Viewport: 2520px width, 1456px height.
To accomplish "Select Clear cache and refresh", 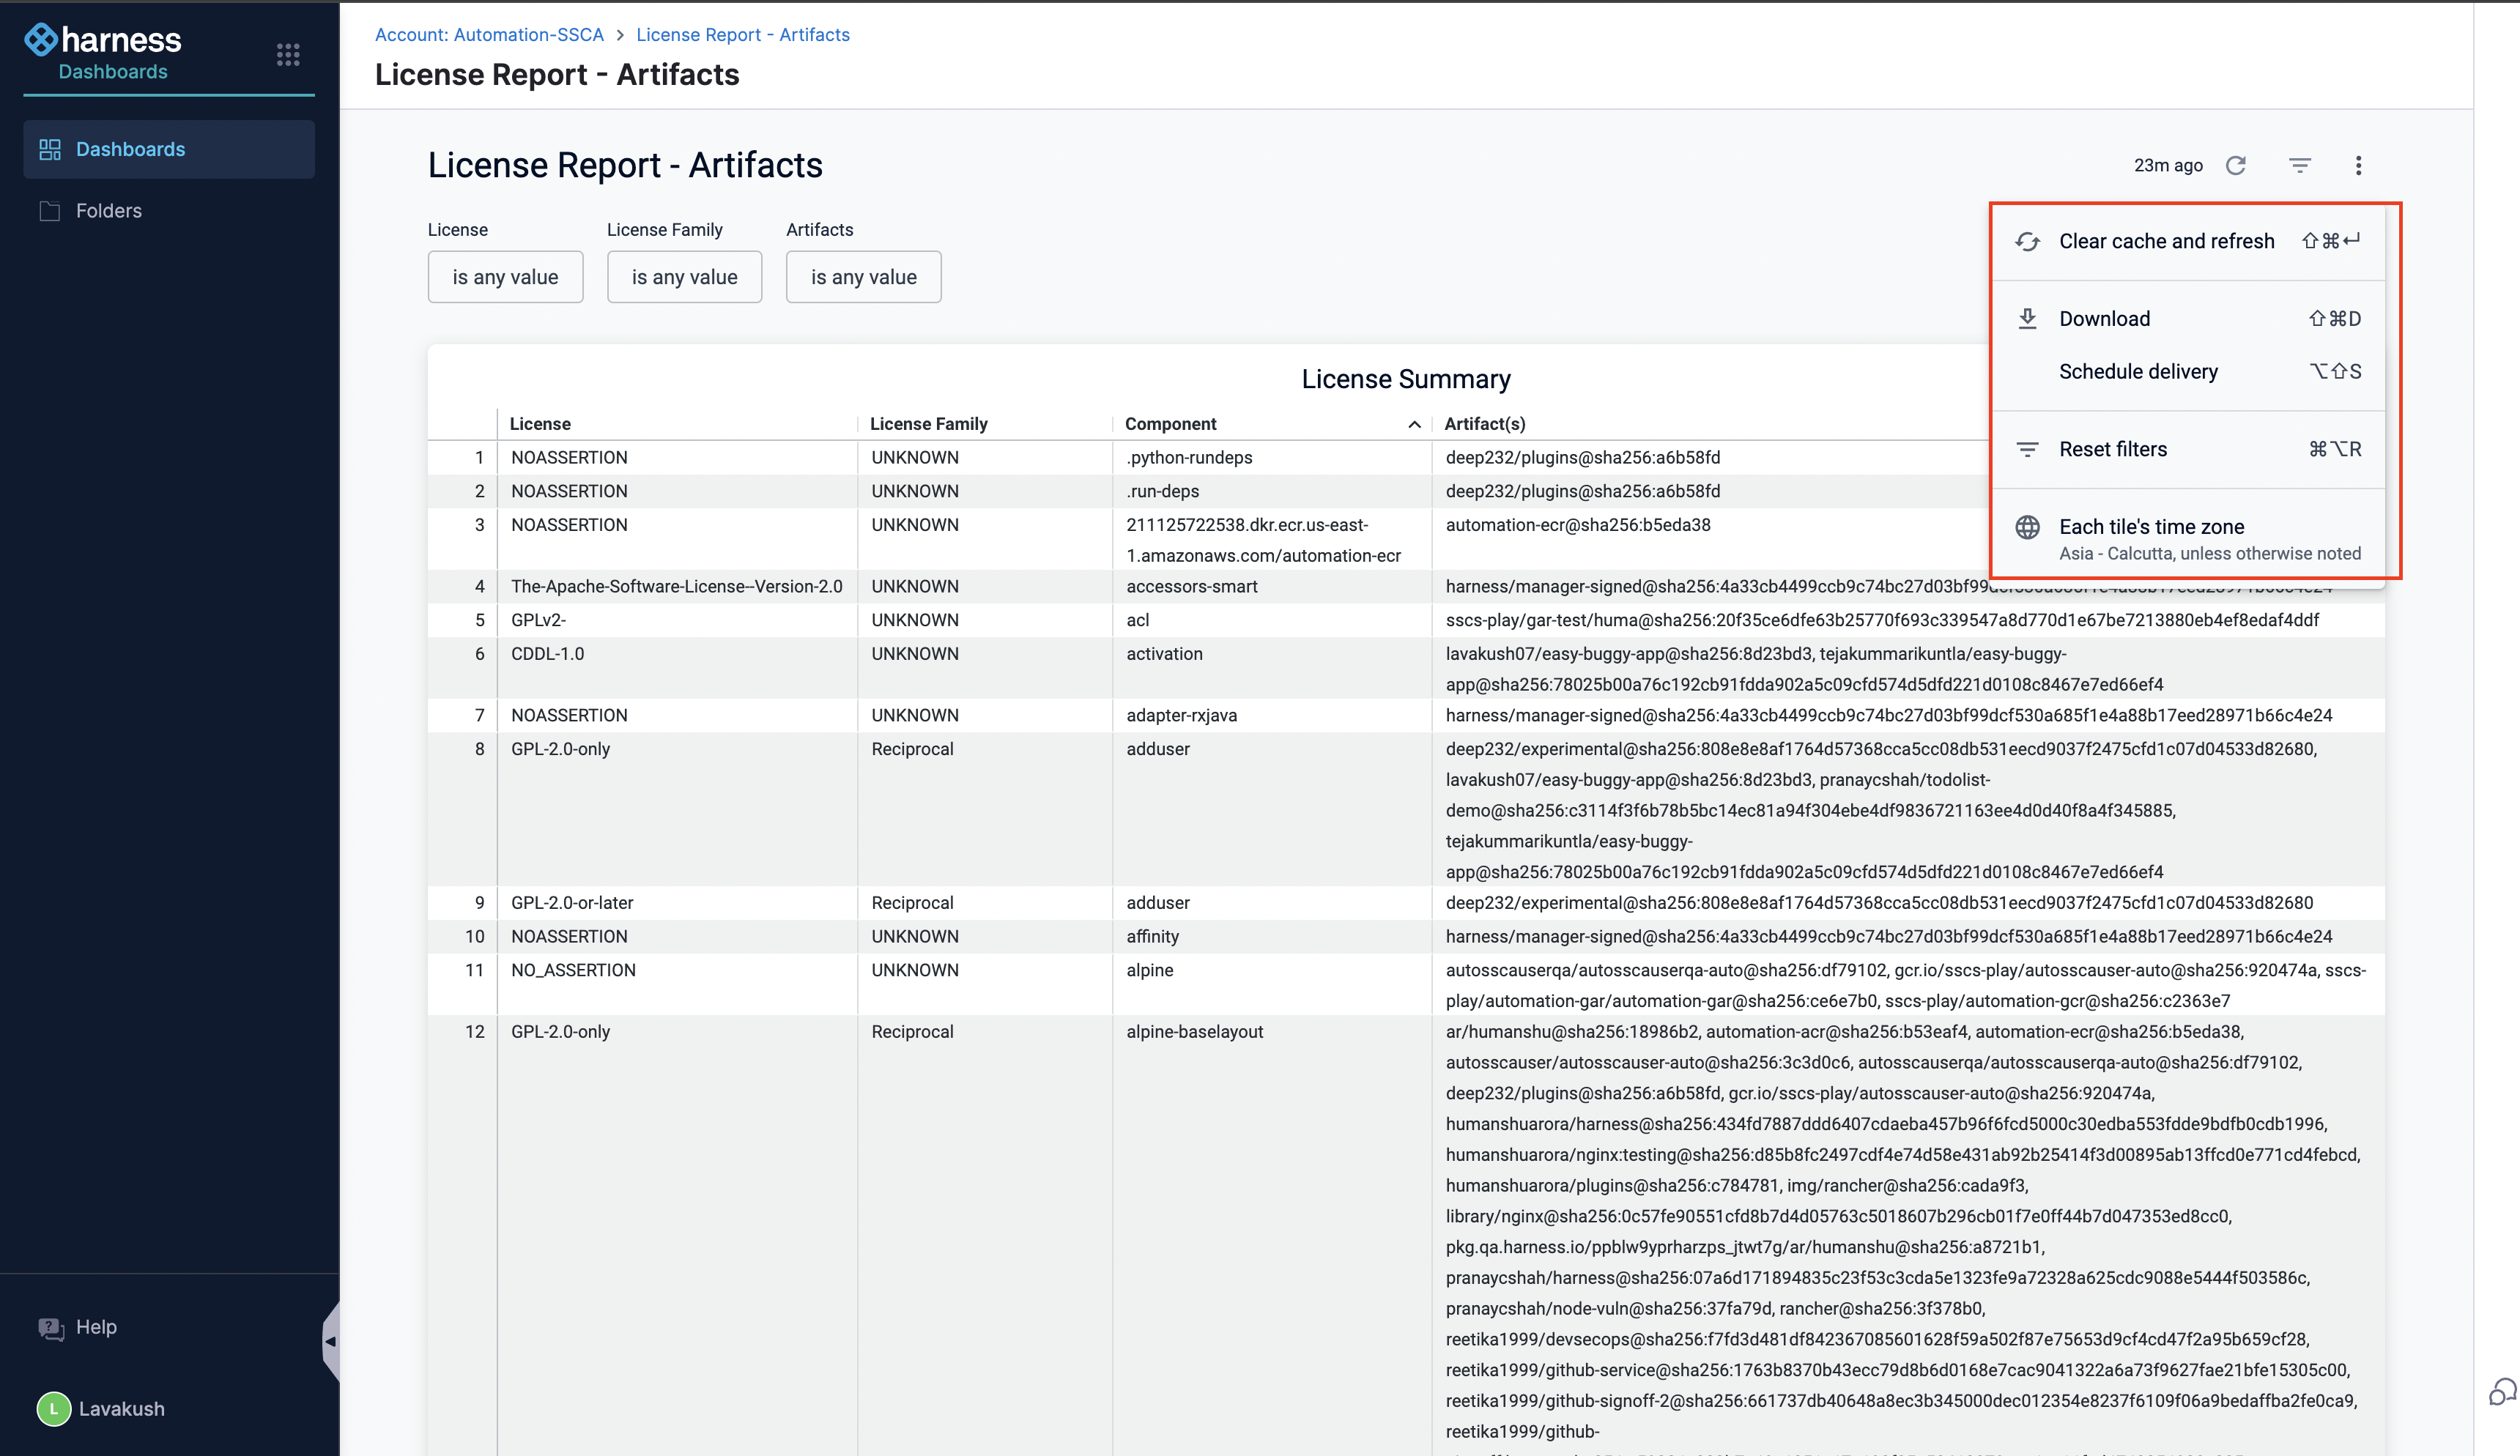I will pyautogui.click(x=2166, y=241).
